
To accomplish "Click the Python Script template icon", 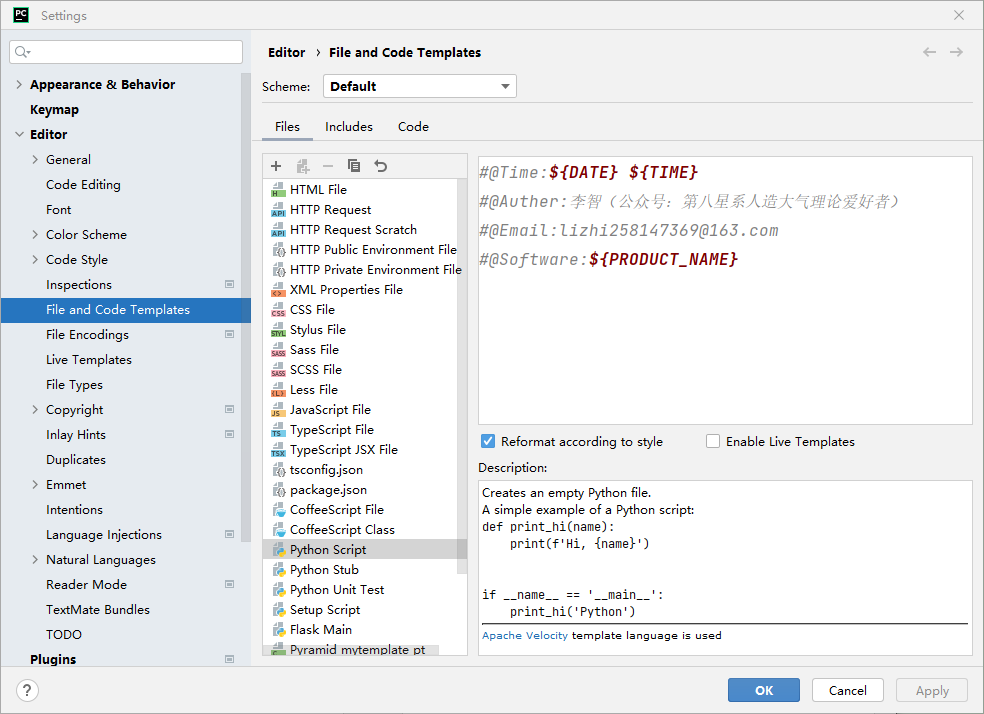I will tap(279, 550).
